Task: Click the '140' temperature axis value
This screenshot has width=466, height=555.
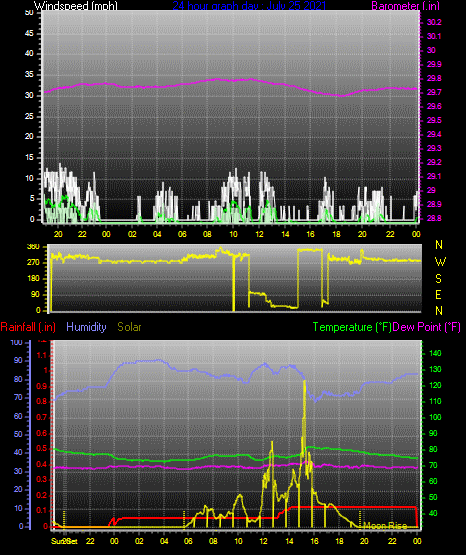Action: click(x=435, y=353)
